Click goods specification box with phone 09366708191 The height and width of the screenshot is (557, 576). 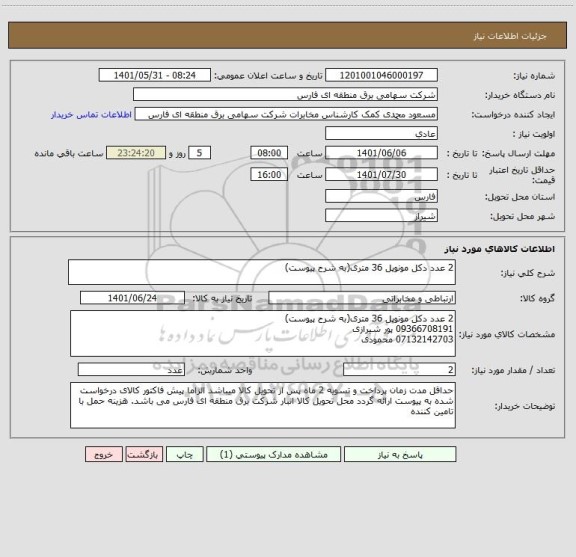click(263, 334)
